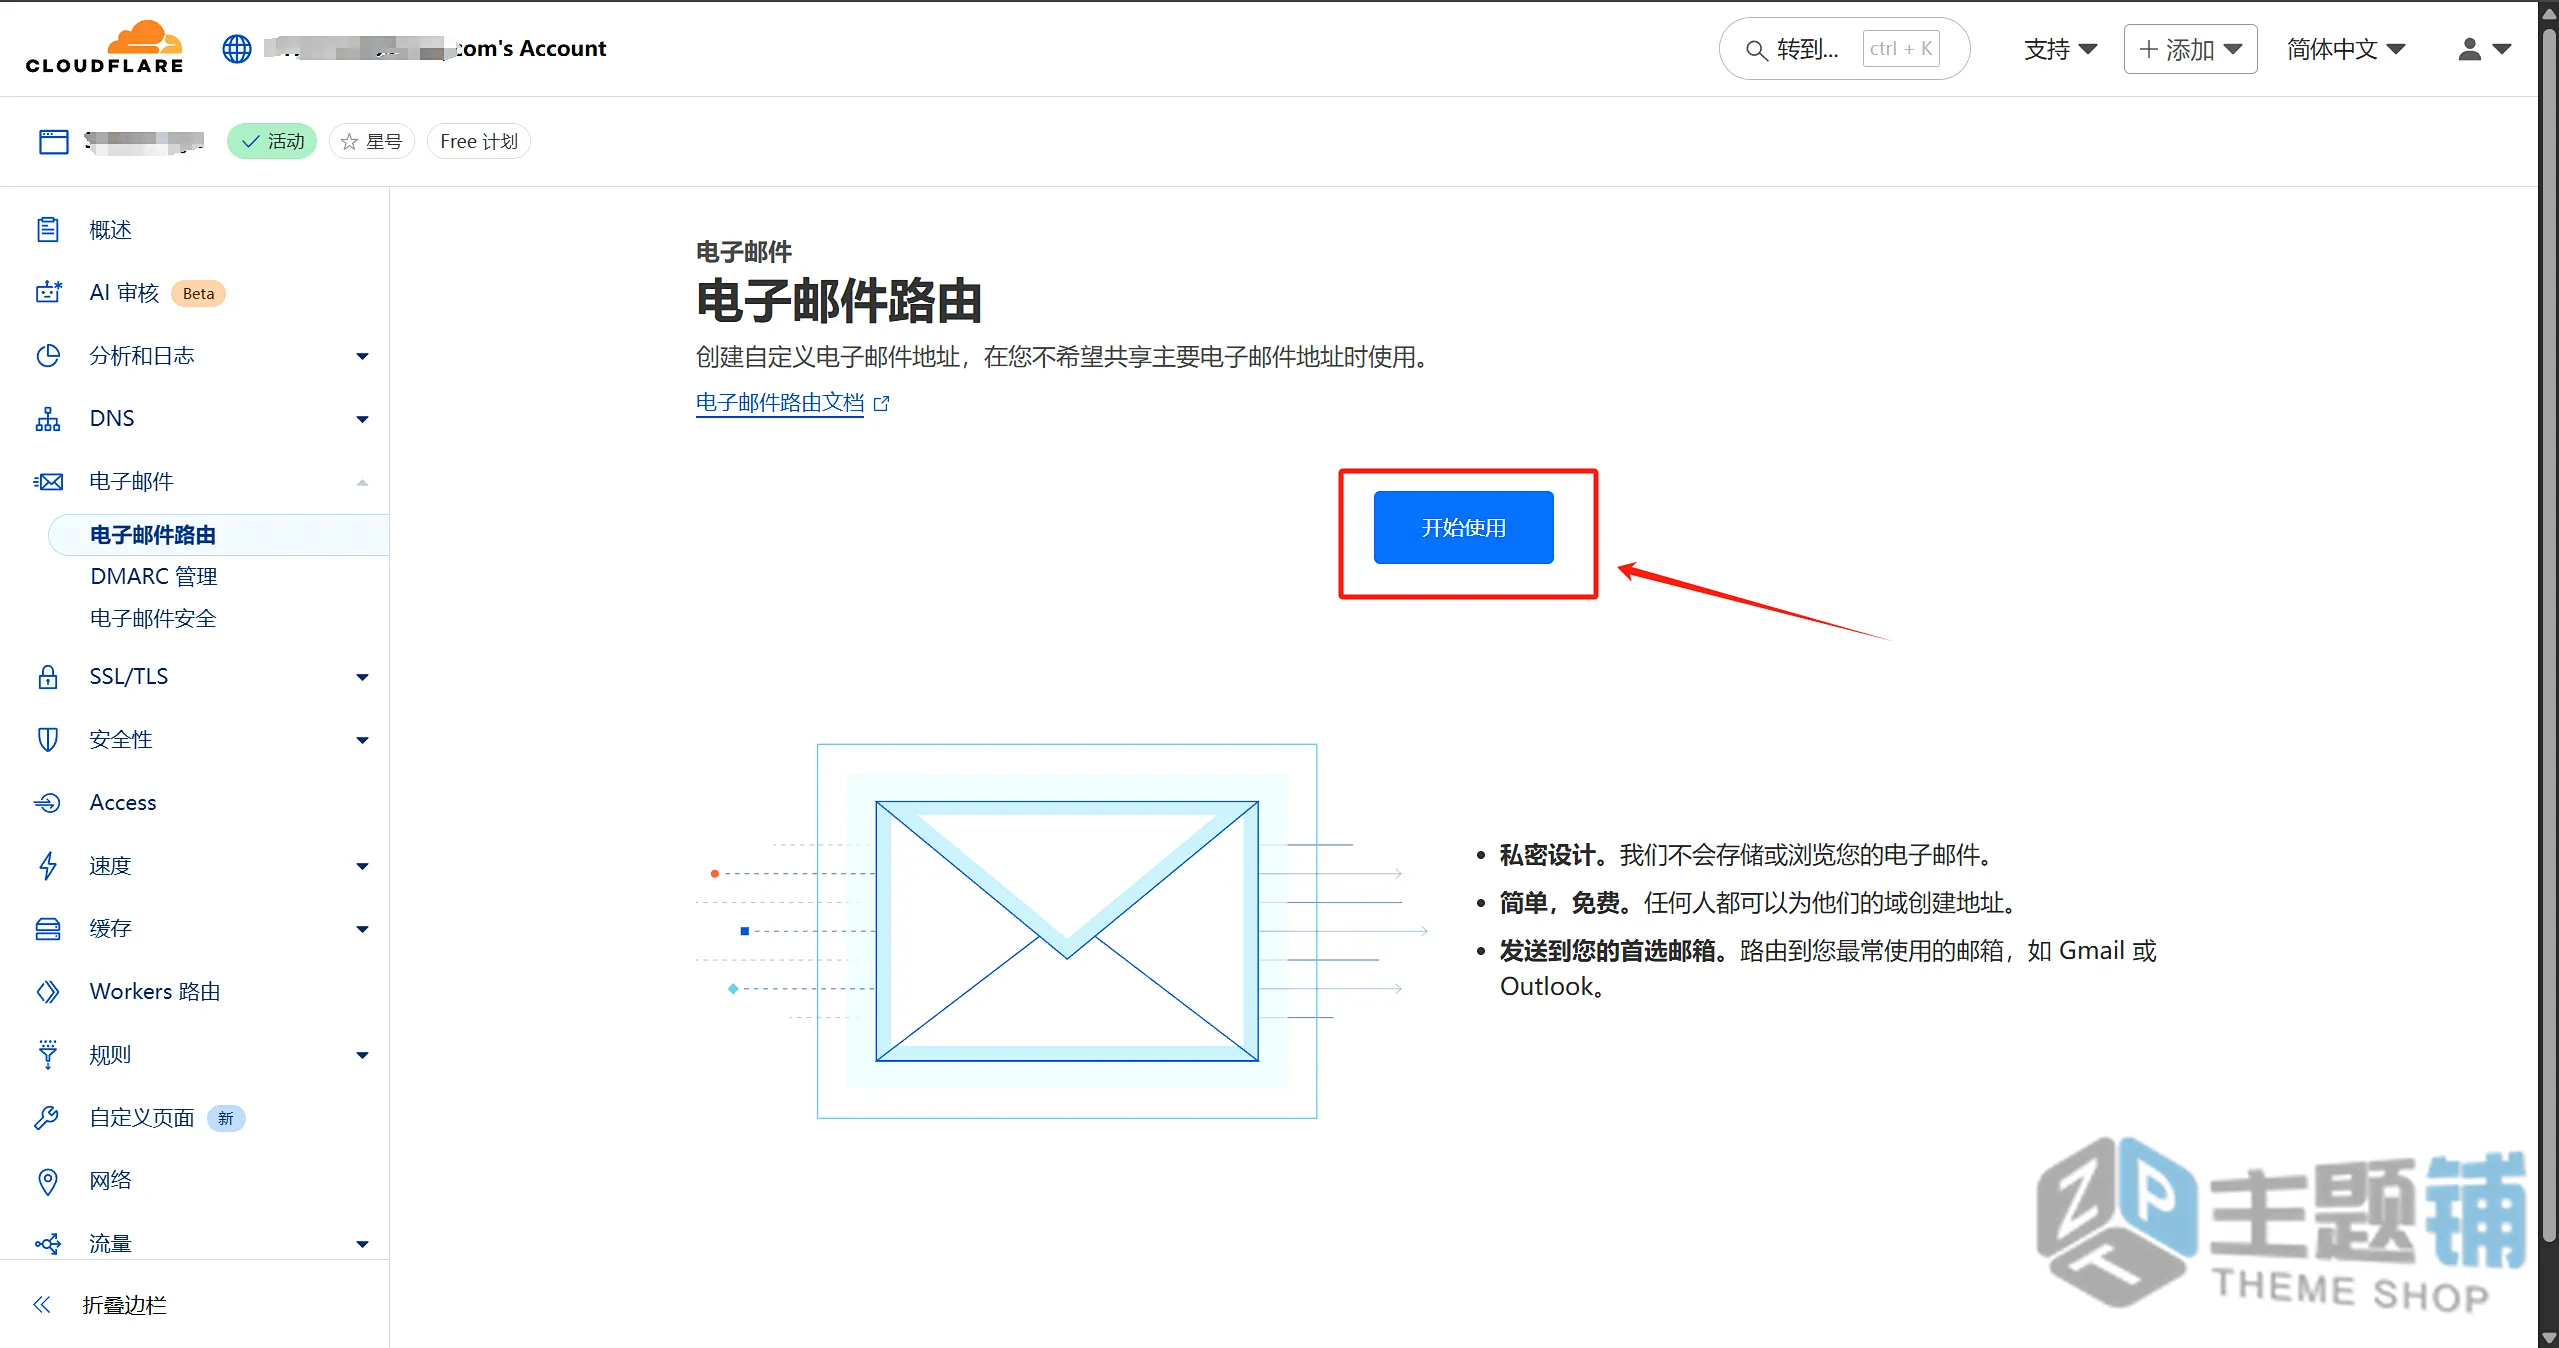Click the 安全性 shield icon

(48, 740)
